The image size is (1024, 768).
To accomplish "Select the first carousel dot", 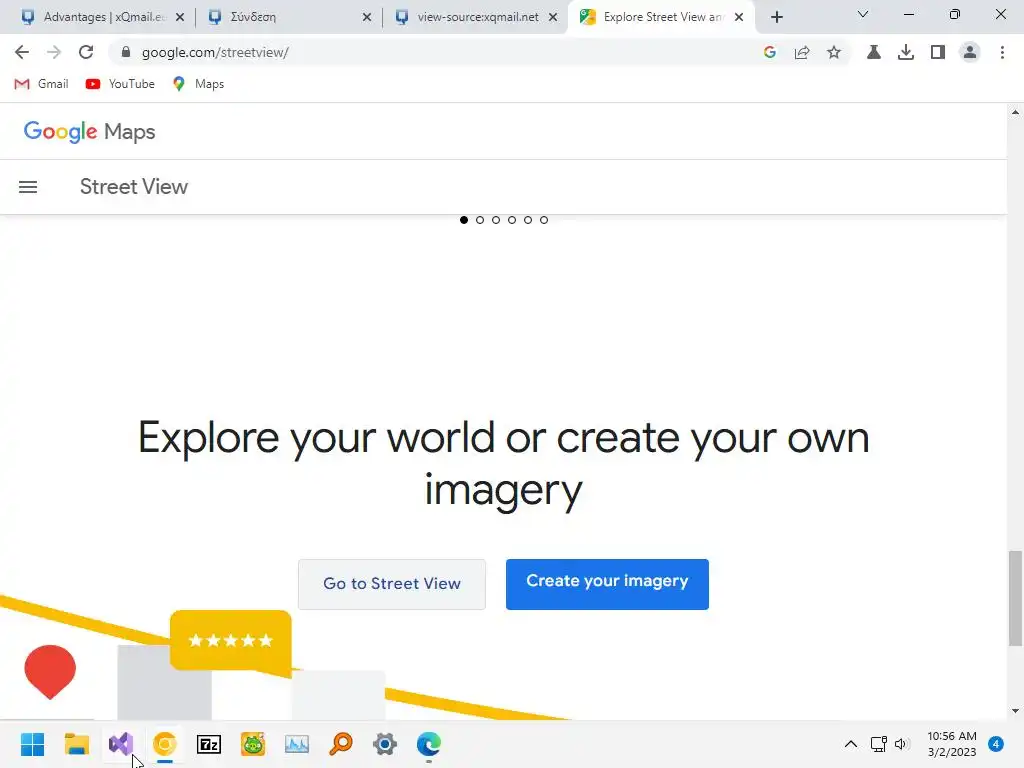I will click(x=464, y=220).
